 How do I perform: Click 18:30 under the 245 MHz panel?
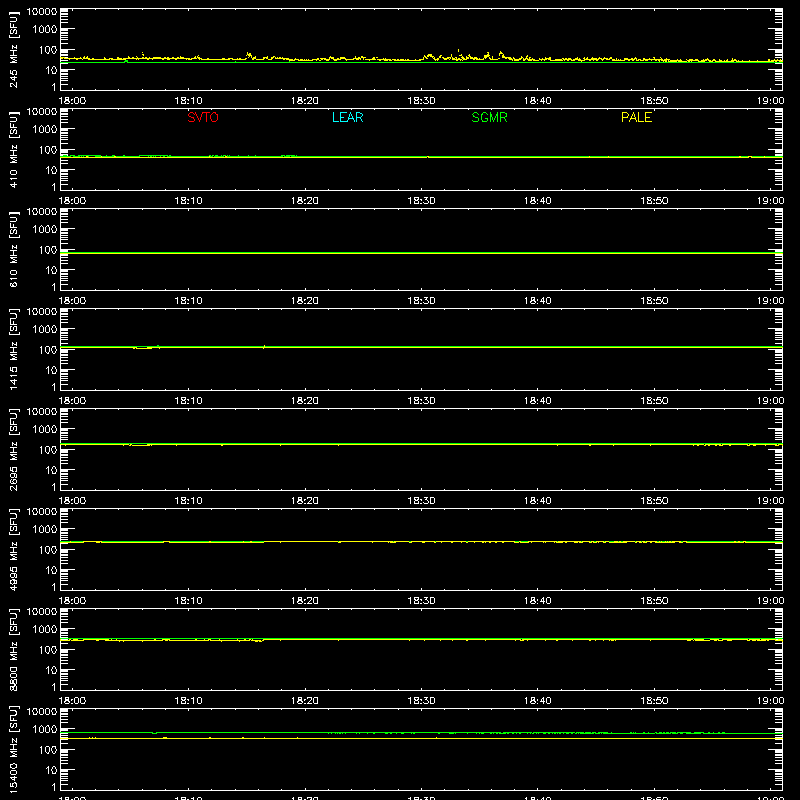coord(421,101)
